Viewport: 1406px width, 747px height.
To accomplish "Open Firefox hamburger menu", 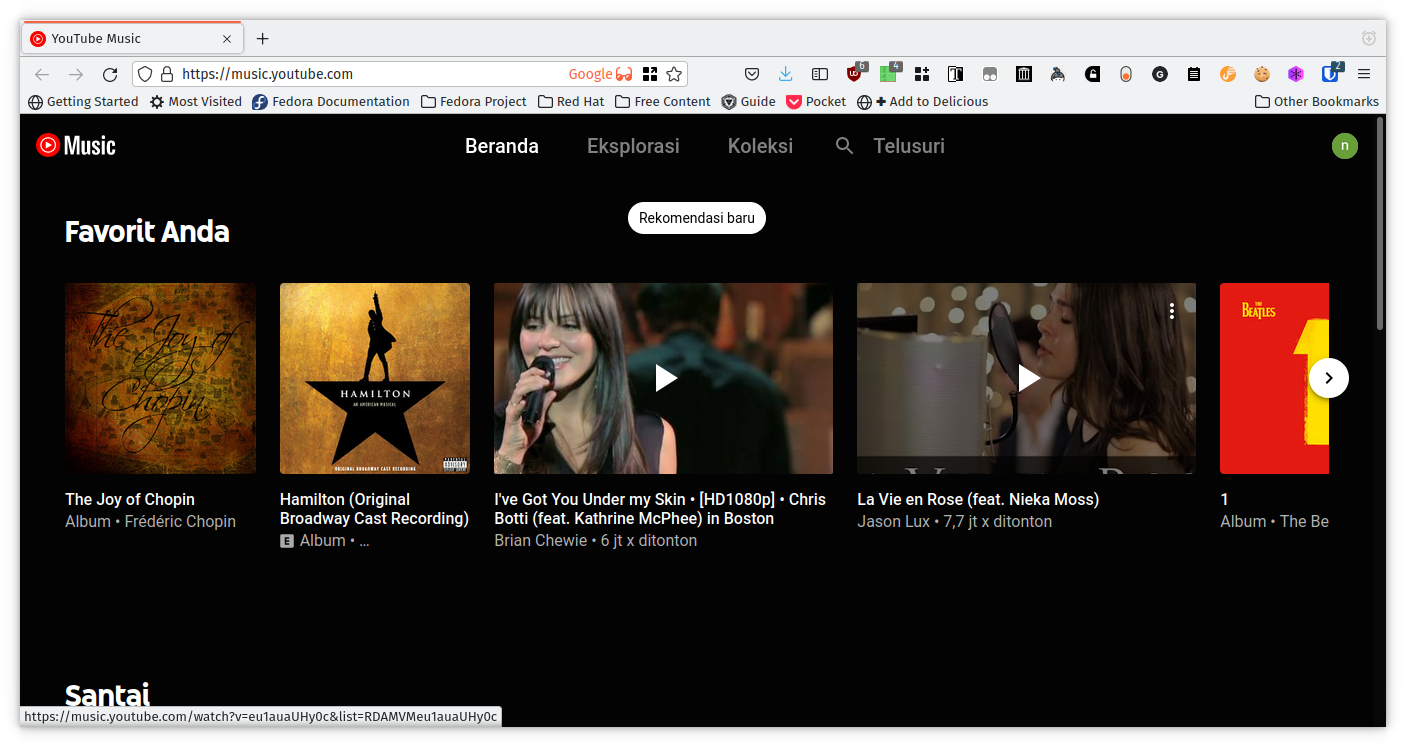I will point(1364,74).
